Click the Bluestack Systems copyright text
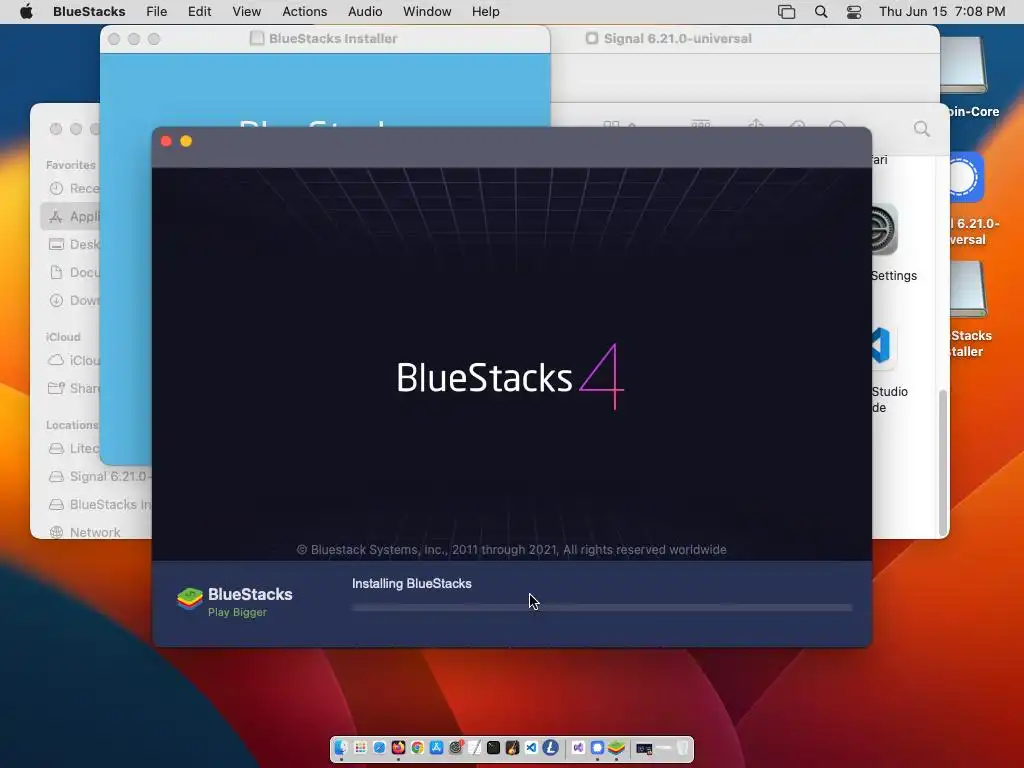 pos(511,550)
